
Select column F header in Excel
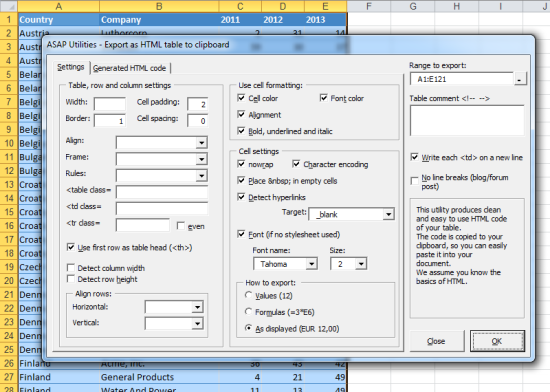coord(369,6)
